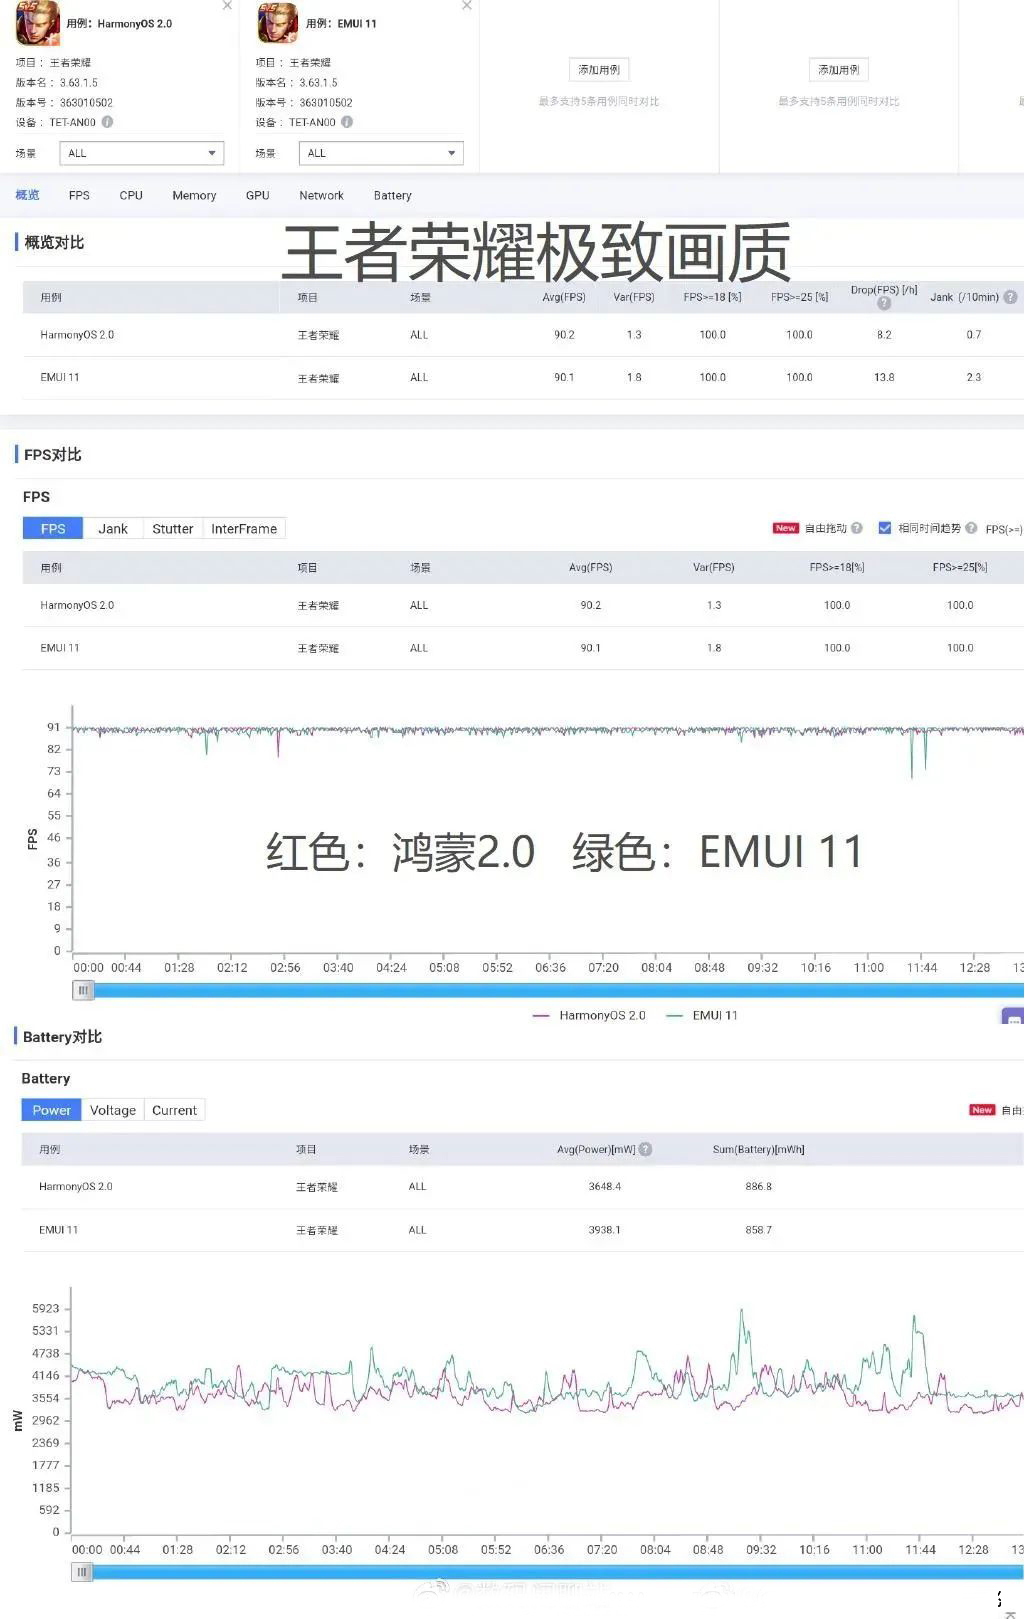1024x1619 pixels.
Task: Switch to the CPU tab
Action: tap(131, 195)
